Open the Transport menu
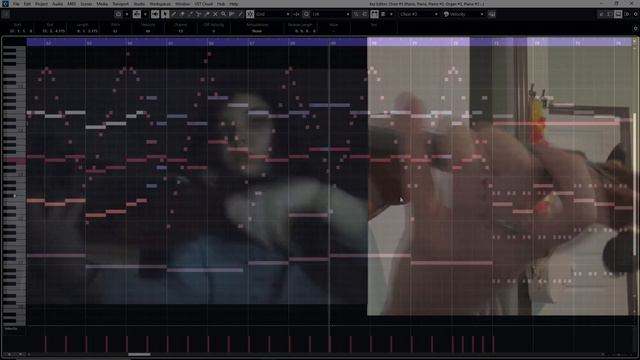 [120, 4]
